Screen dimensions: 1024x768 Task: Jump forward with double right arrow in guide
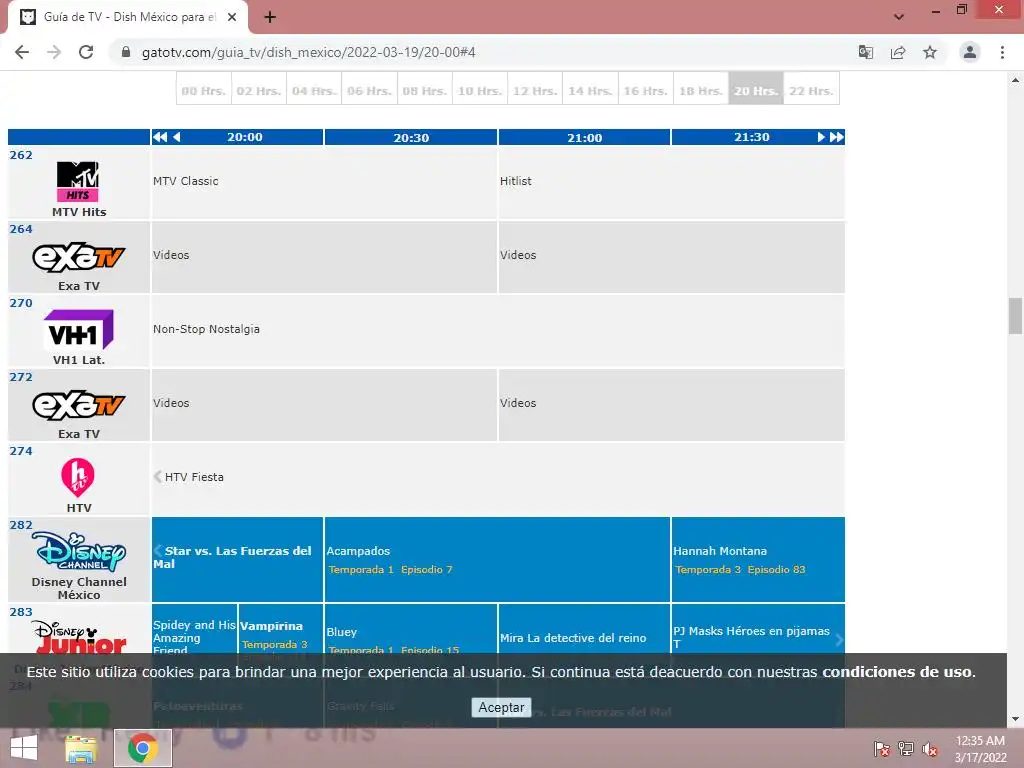tap(837, 137)
